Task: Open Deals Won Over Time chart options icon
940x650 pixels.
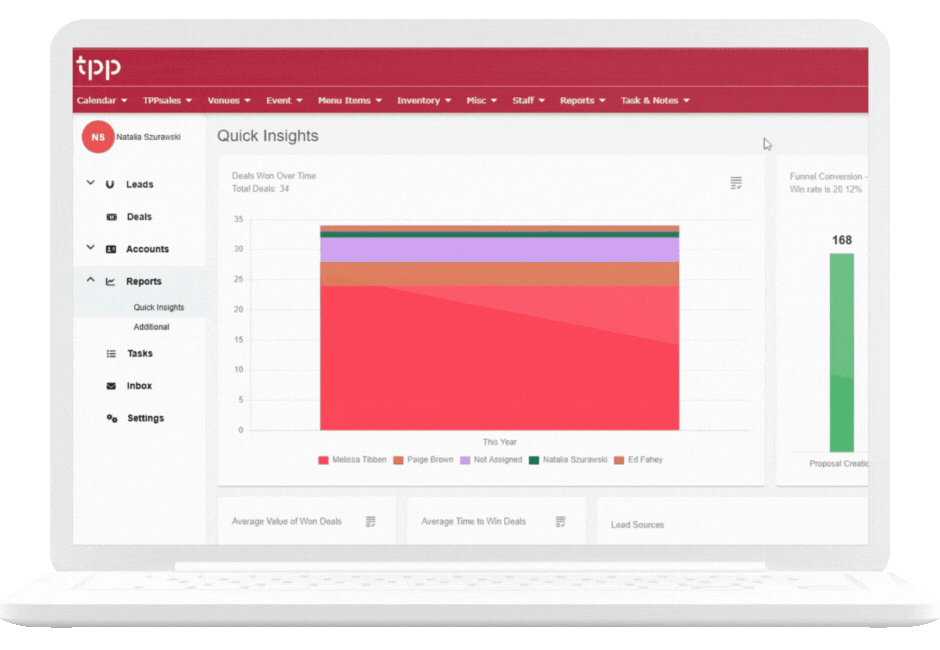Action: coord(736,183)
